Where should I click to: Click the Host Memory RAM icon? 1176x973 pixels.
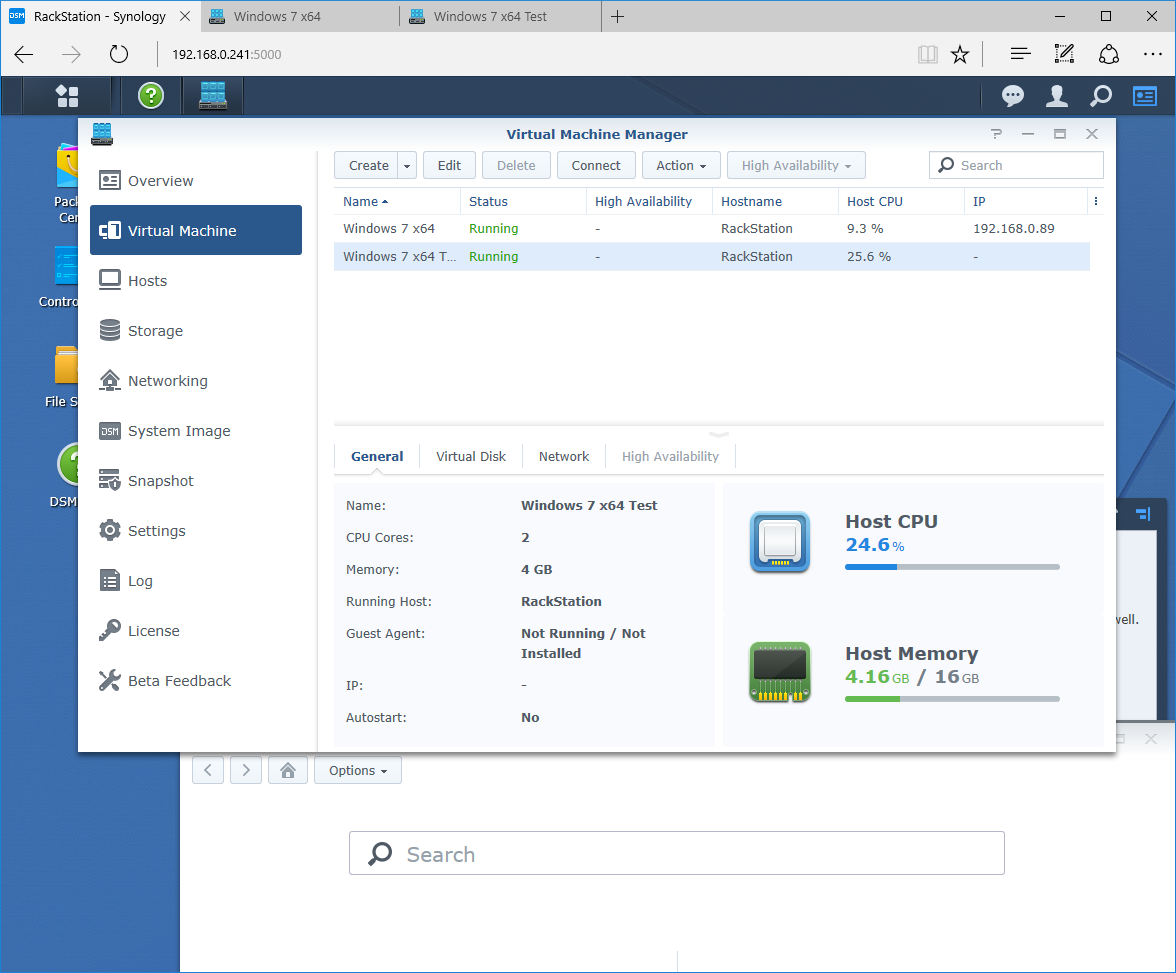pyautogui.click(x=780, y=672)
